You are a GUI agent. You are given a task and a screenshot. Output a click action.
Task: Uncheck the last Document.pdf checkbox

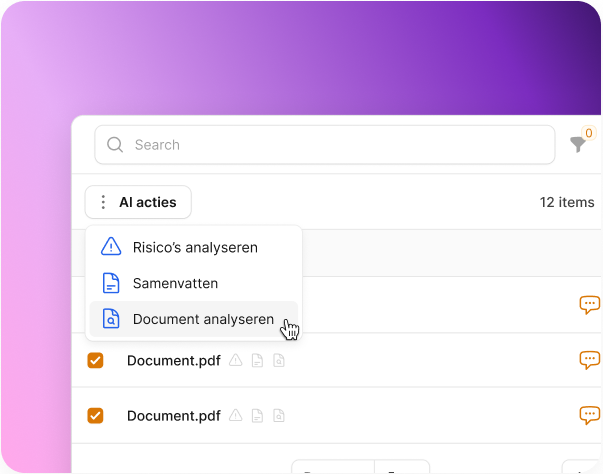point(95,416)
